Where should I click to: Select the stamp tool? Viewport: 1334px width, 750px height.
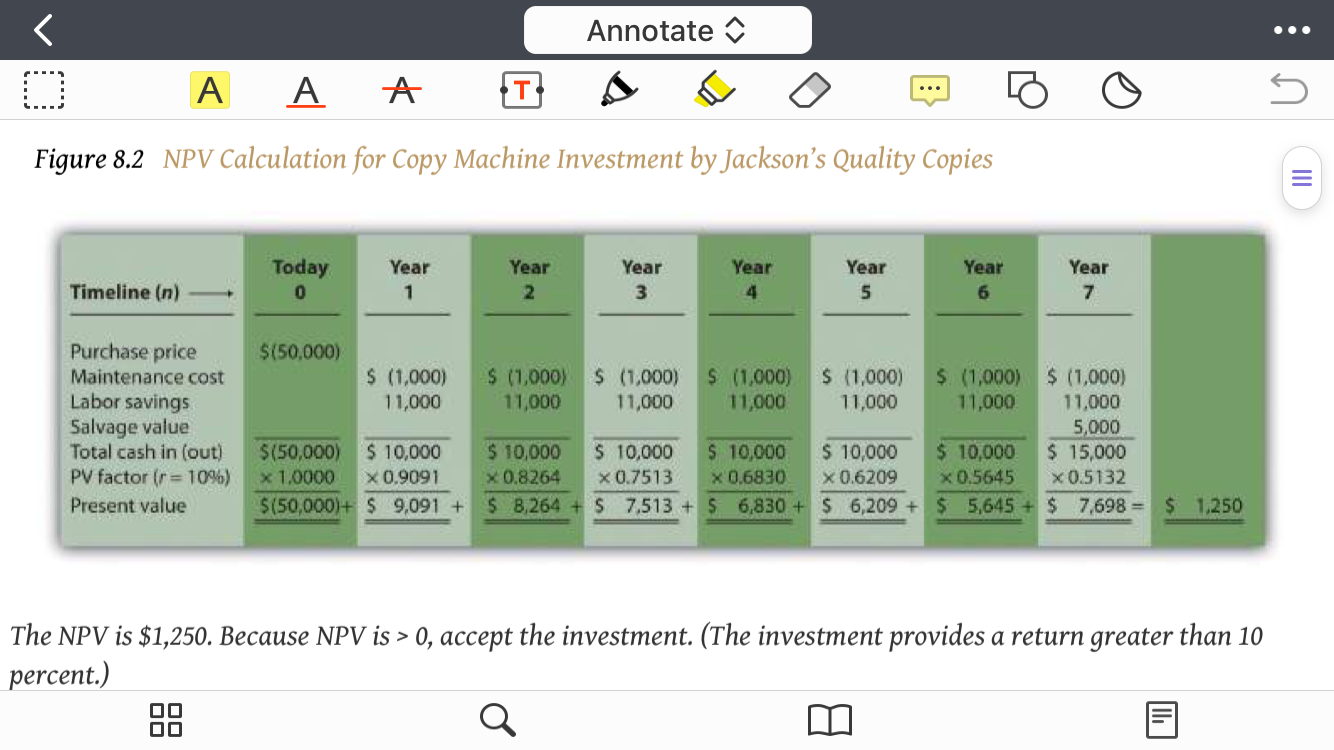[x=1121, y=89]
